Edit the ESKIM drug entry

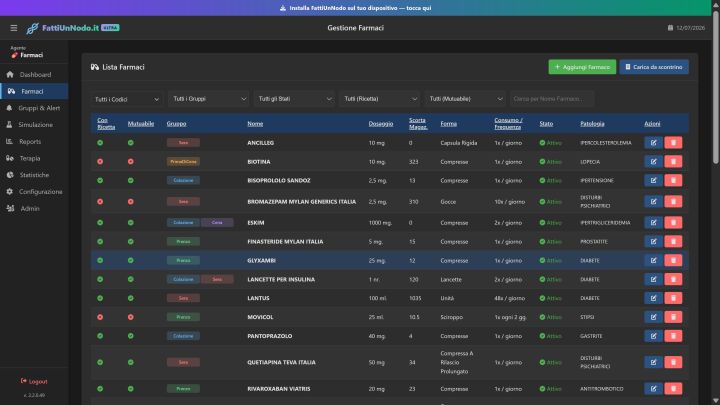tap(653, 223)
